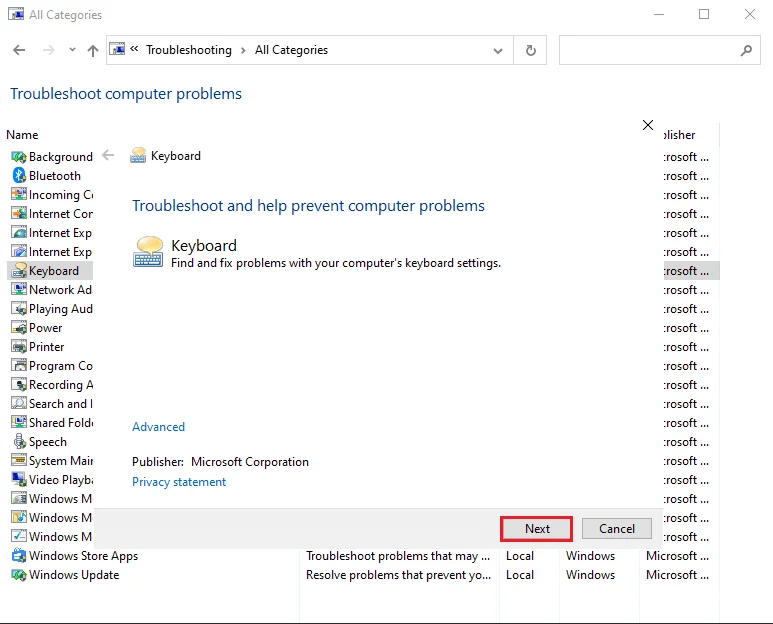The height and width of the screenshot is (624, 773).
Task: Go back in the troubleshooter dialog
Action: click(108, 156)
